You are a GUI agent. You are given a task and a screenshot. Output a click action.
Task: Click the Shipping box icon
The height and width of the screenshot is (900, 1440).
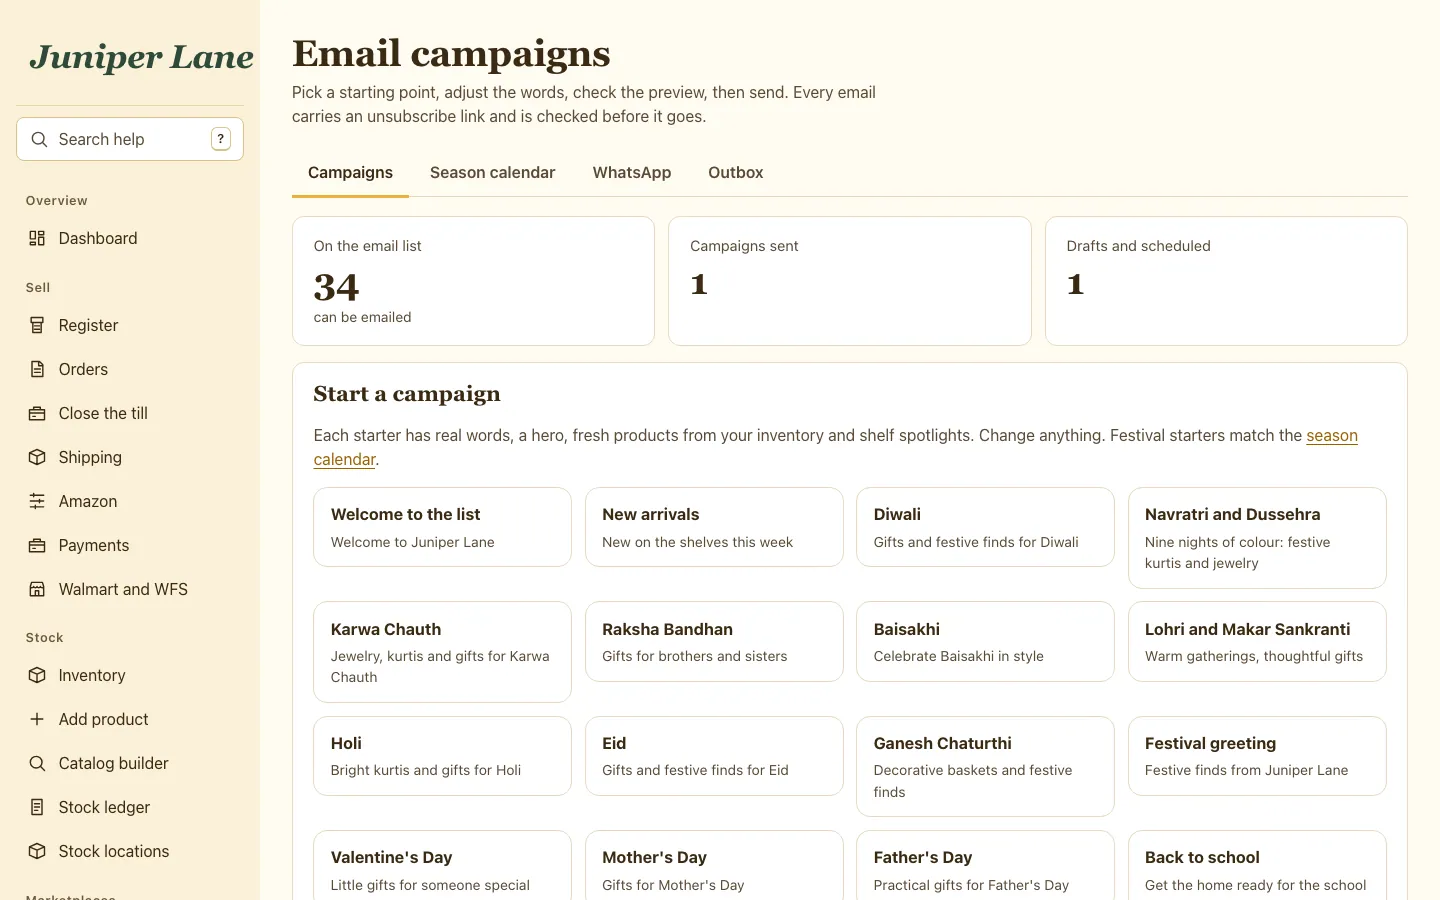pyautogui.click(x=37, y=457)
